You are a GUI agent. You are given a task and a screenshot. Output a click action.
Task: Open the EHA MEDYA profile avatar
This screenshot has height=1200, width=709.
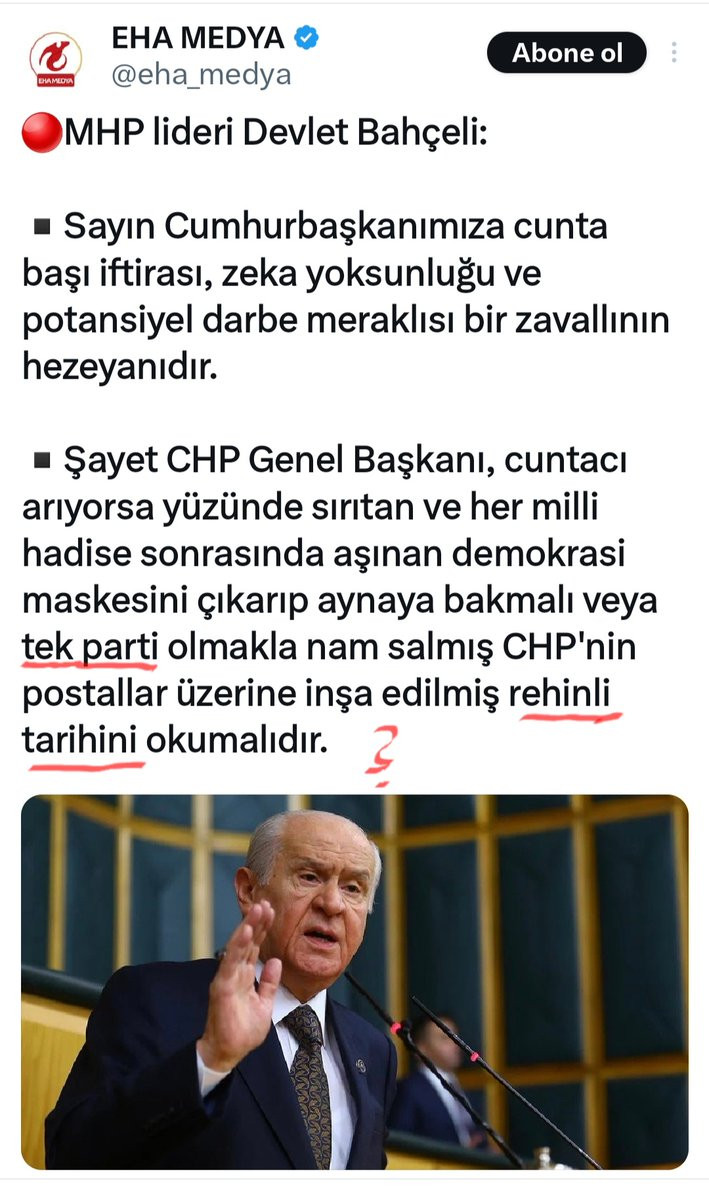pyautogui.click(x=56, y=58)
